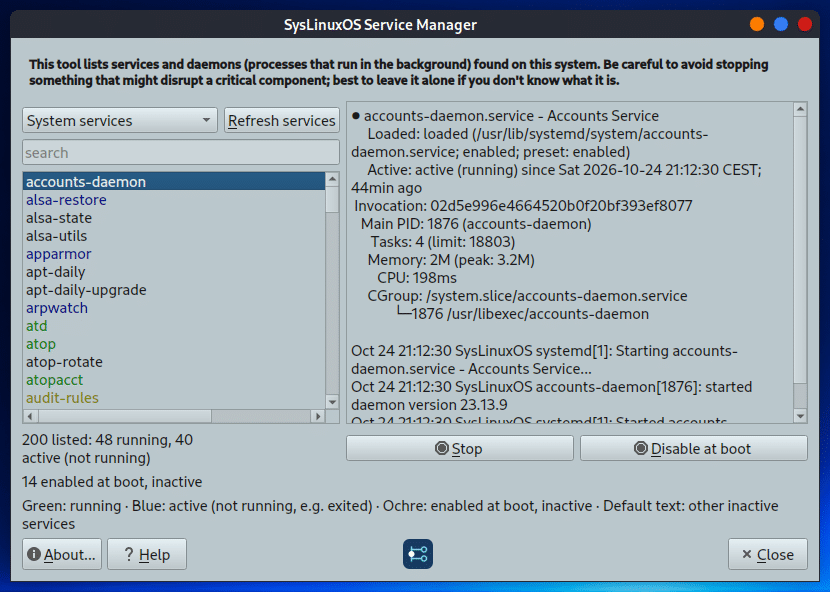The image size is (830, 592).
Task: Click the service list vertical scrollbar thumb
Action: [332, 199]
